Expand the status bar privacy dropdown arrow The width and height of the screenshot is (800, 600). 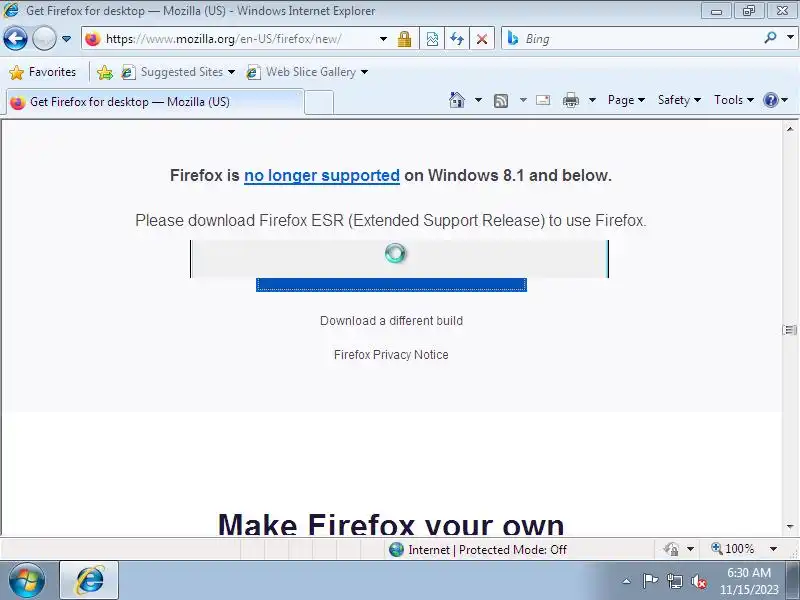pyautogui.click(x=690, y=549)
